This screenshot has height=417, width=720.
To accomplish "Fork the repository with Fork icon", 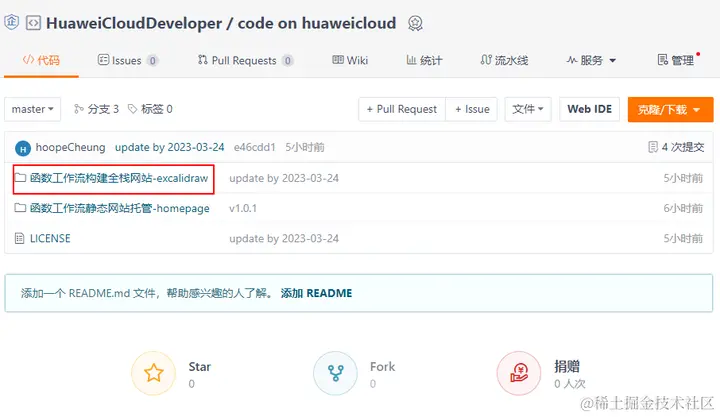I will (x=335, y=373).
